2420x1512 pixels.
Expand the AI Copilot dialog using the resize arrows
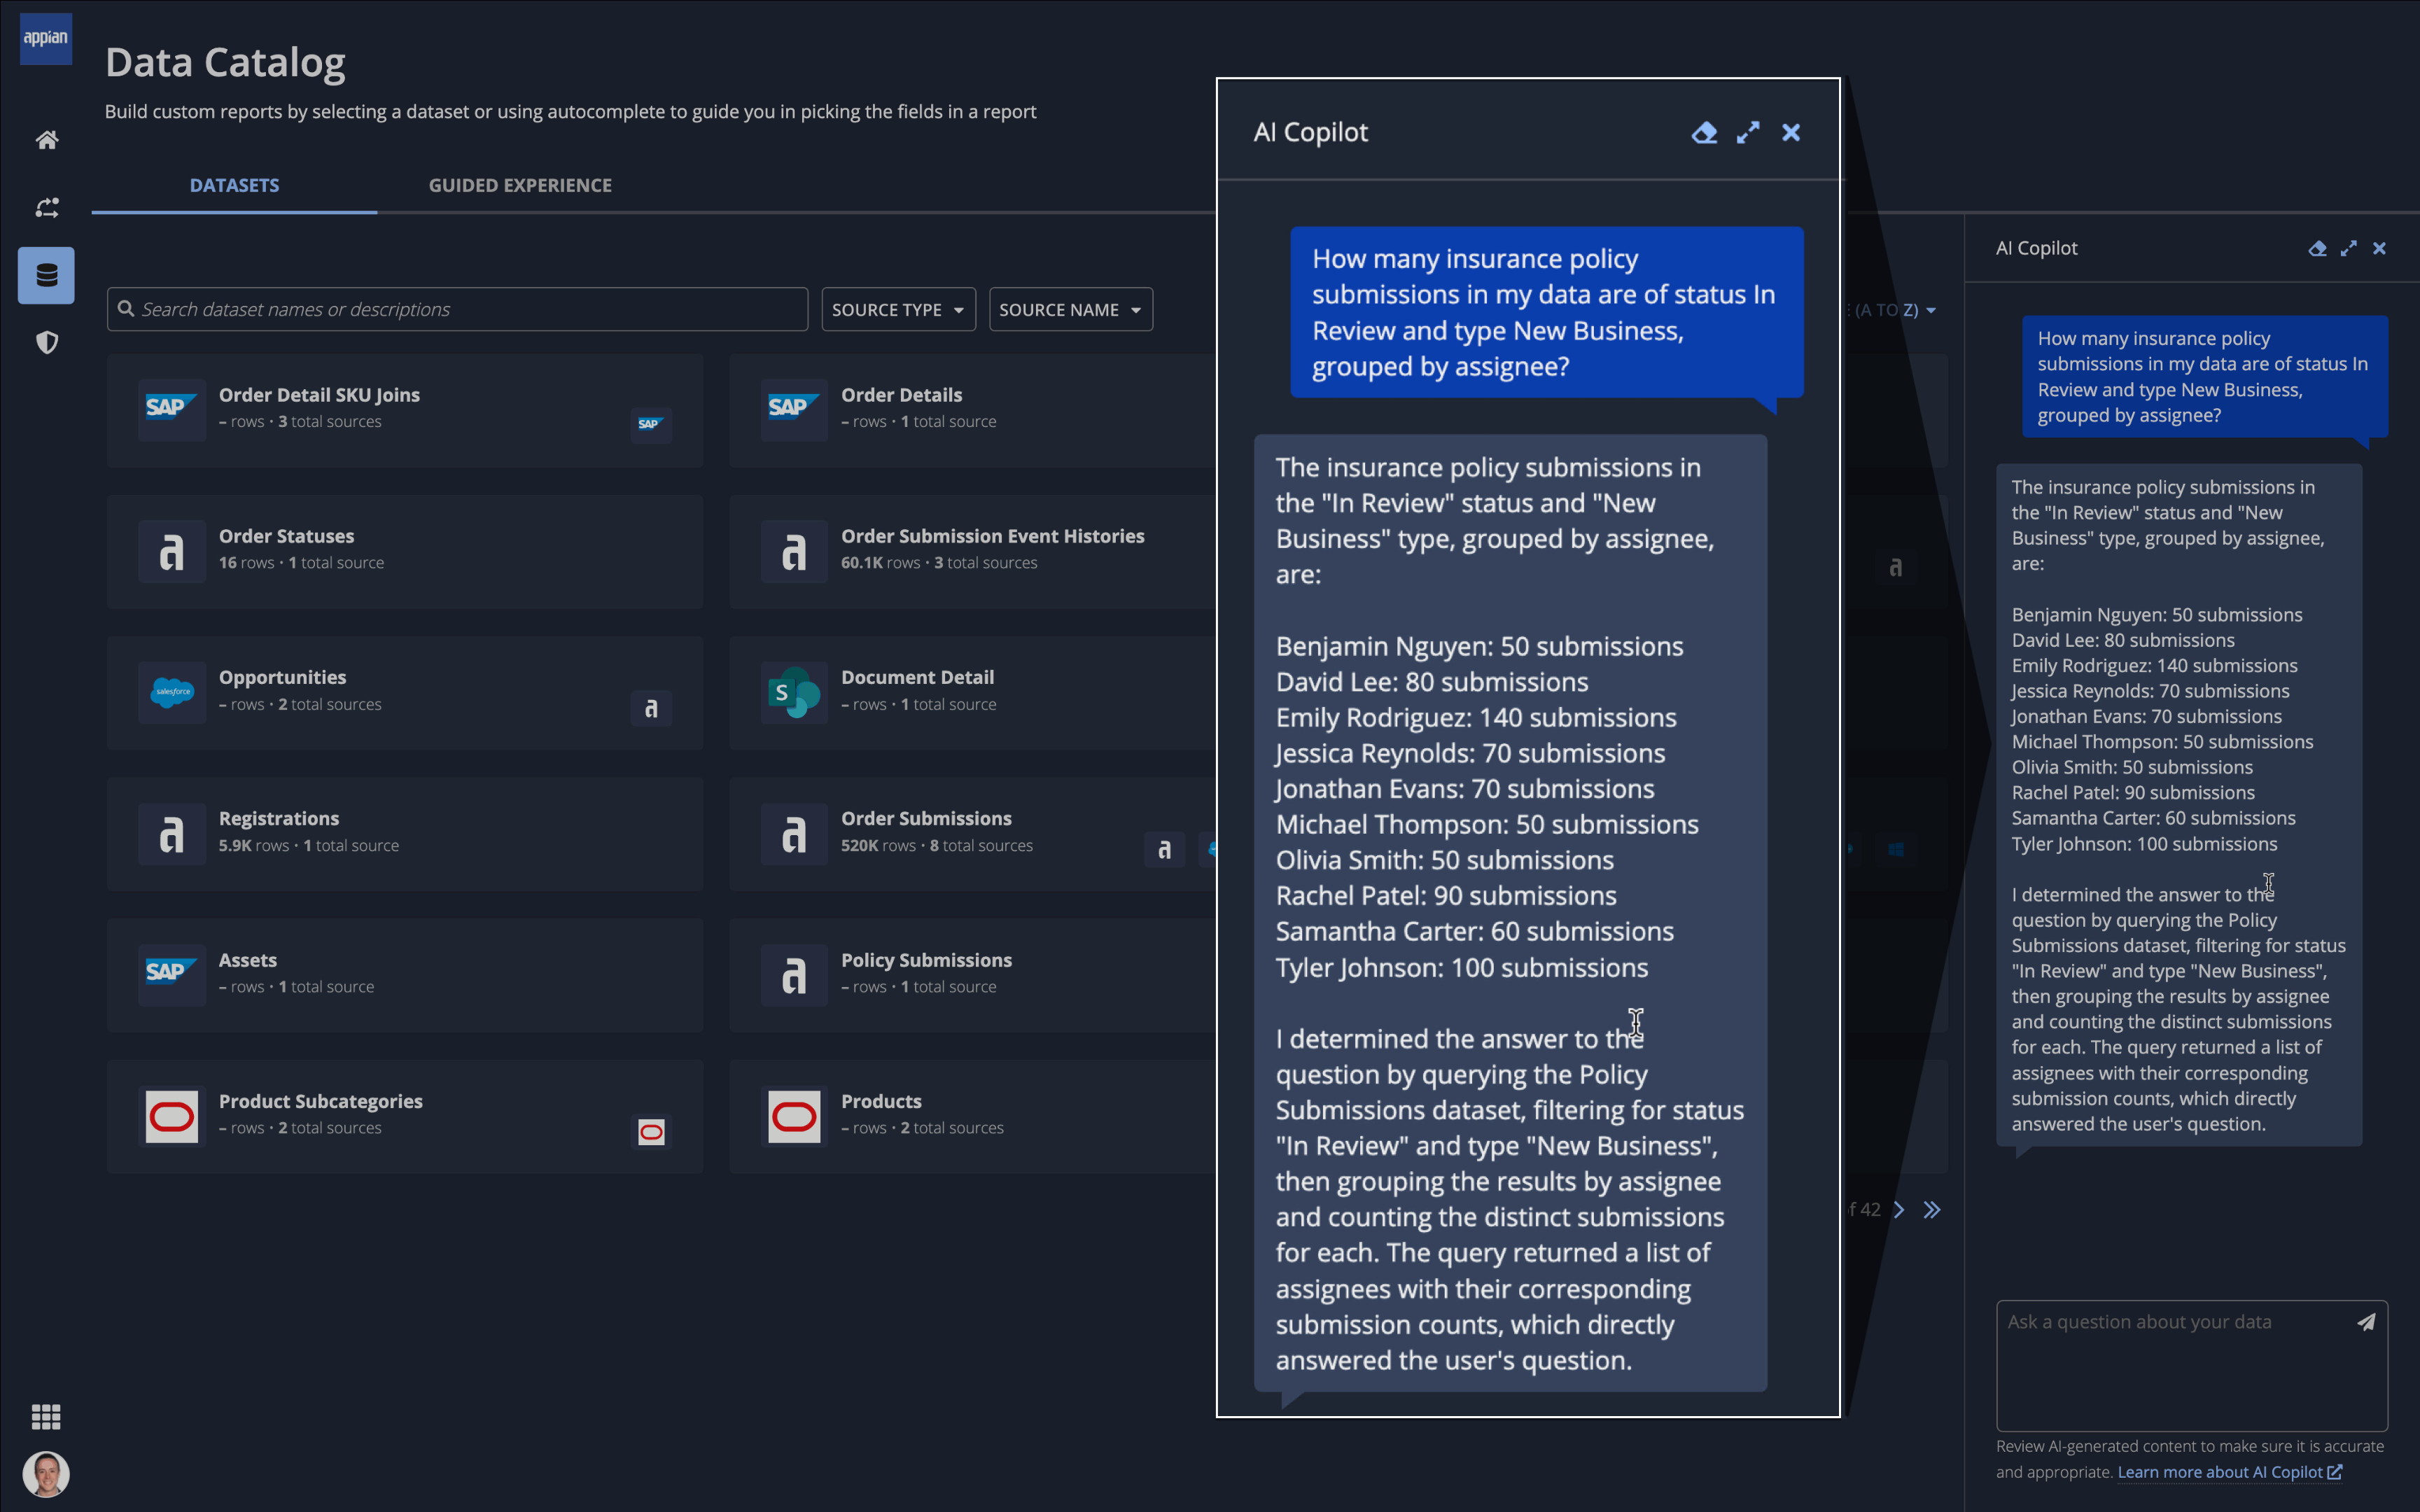click(1748, 132)
